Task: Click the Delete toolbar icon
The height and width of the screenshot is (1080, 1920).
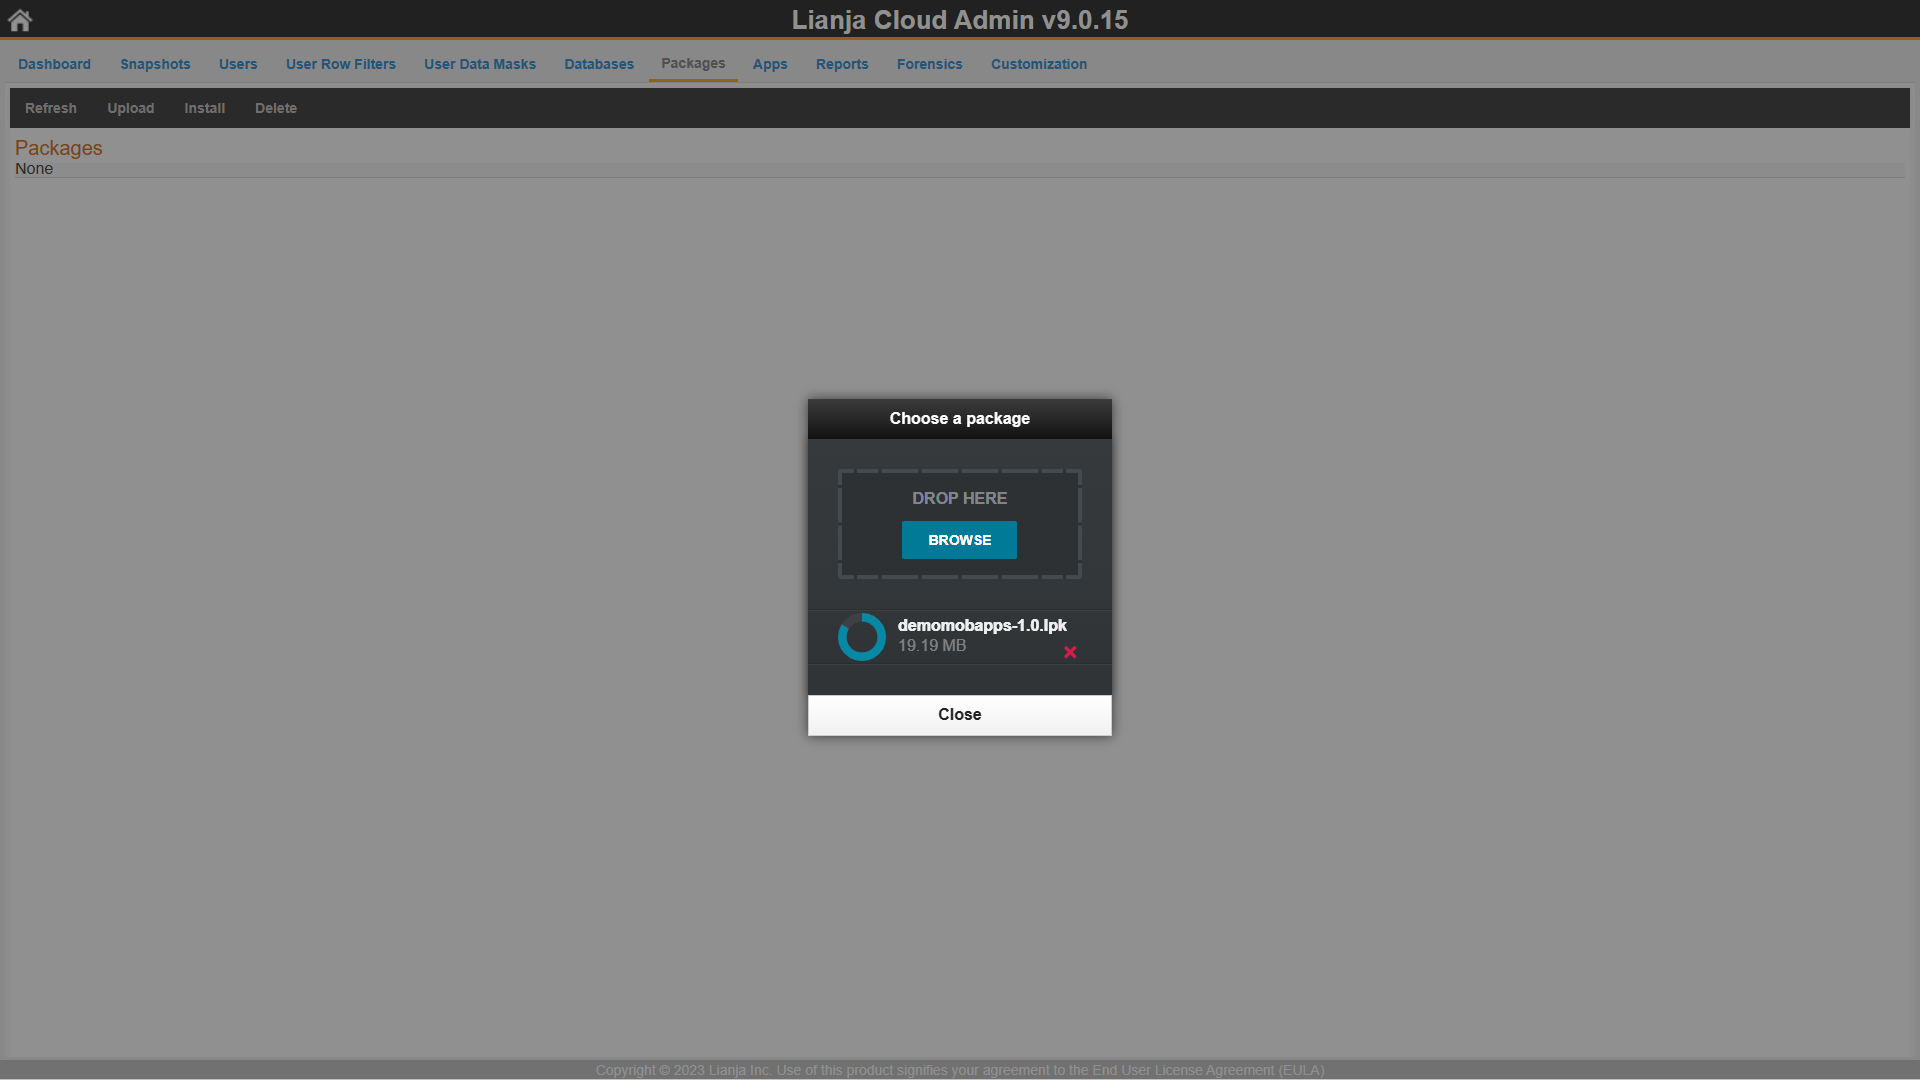Action: 274,107
